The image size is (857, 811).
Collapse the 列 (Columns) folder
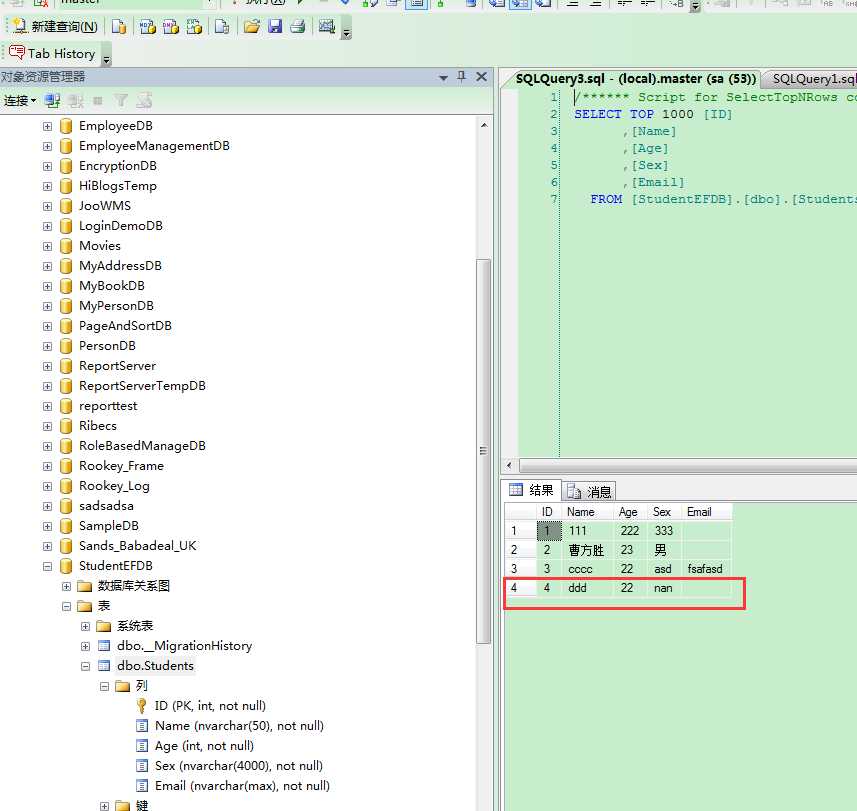click(x=104, y=686)
